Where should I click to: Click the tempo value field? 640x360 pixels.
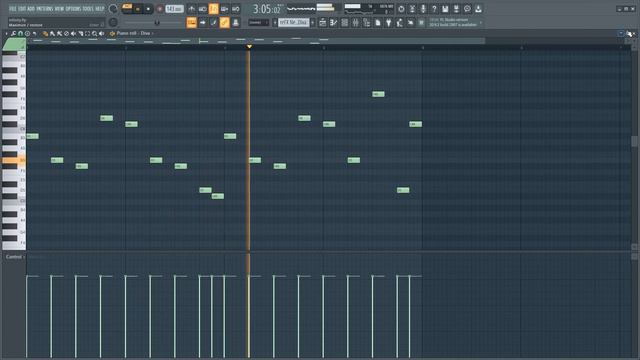174,9
